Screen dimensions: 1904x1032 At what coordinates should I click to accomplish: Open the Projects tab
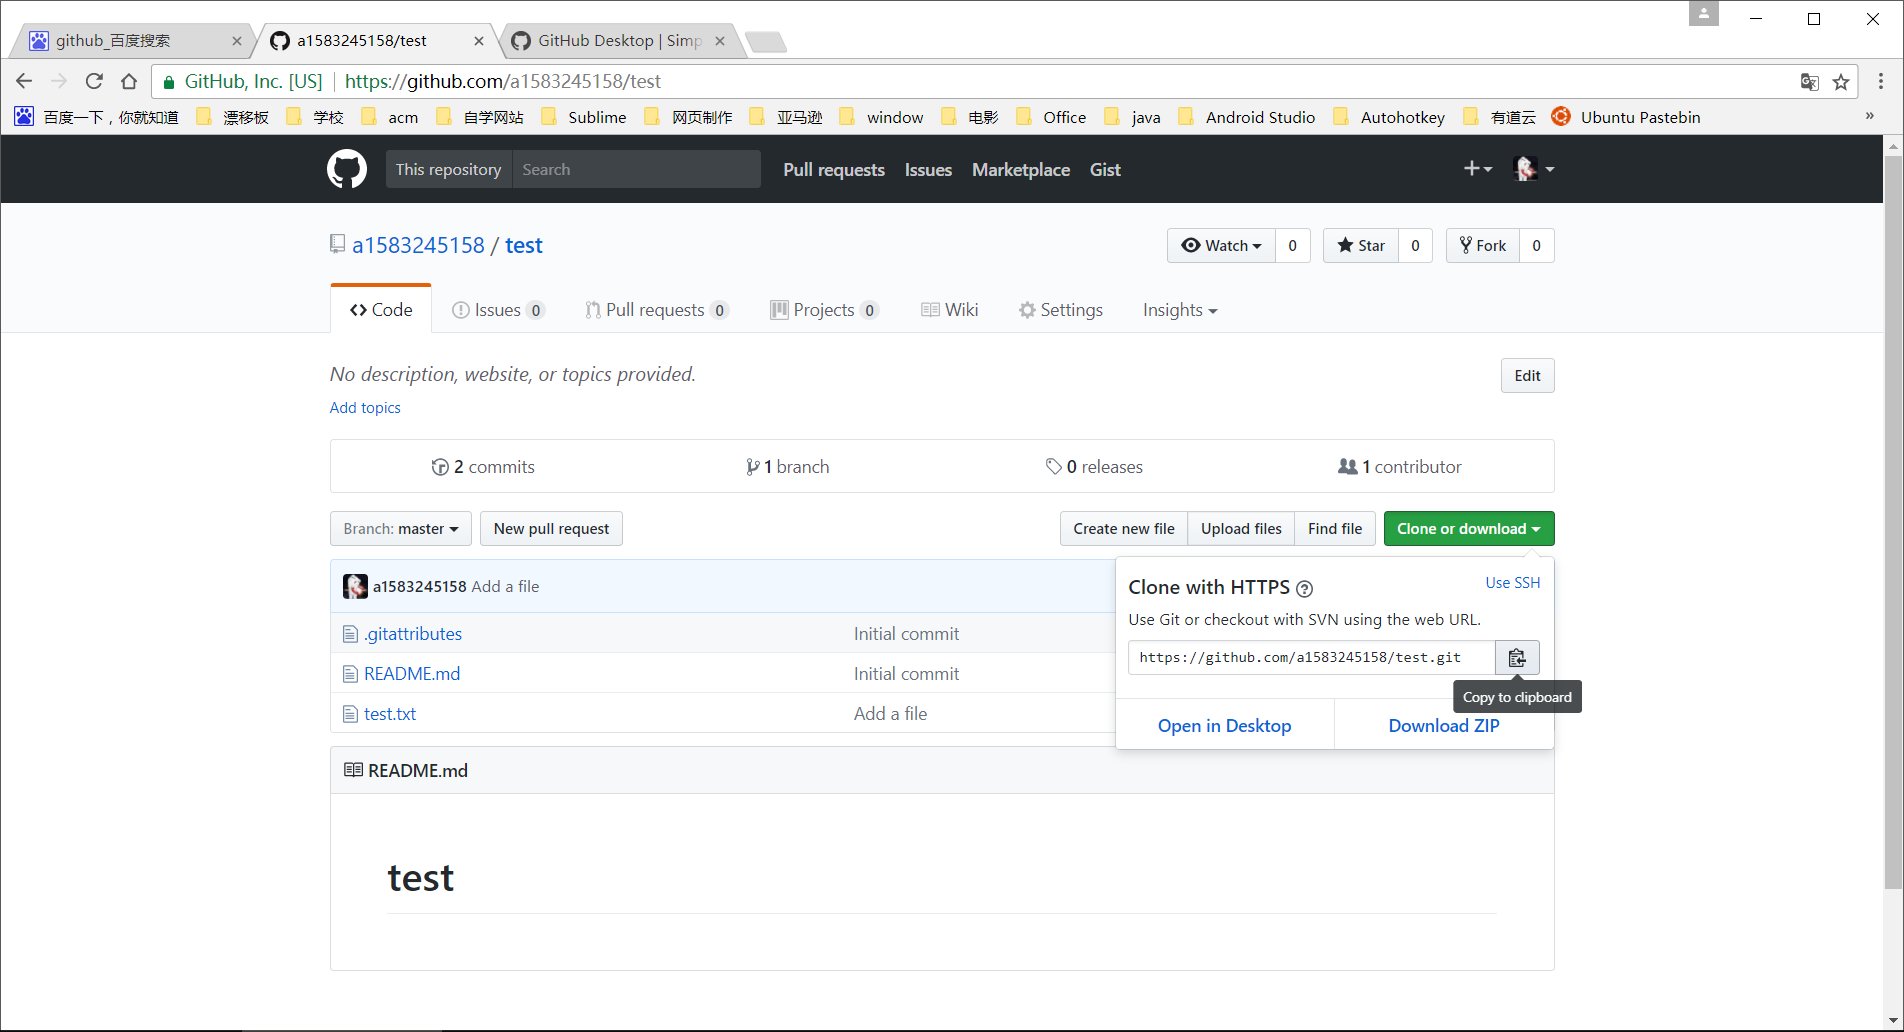point(824,310)
